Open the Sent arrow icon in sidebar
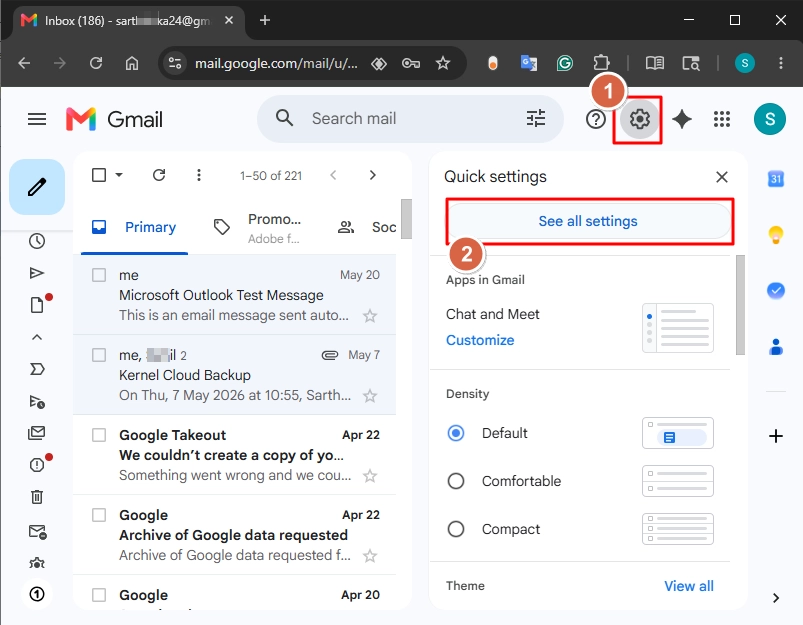803x625 pixels. [x=37, y=273]
